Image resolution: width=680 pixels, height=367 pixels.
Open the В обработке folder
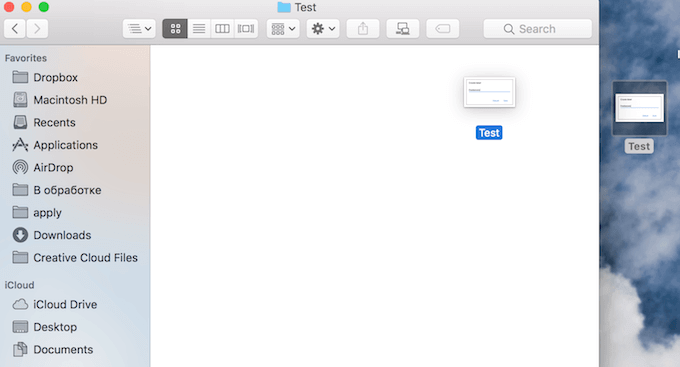(67, 190)
